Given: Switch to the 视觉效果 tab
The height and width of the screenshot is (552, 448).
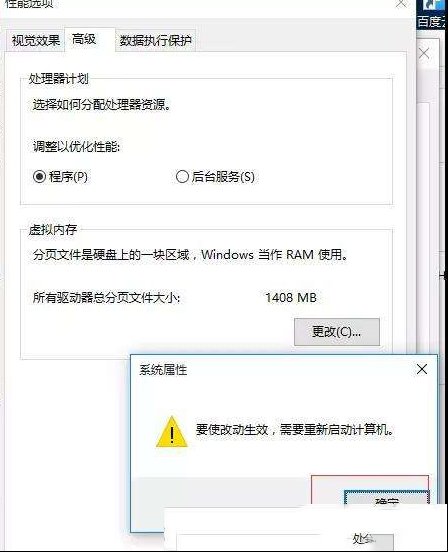Looking at the screenshot, I should (36, 40).
